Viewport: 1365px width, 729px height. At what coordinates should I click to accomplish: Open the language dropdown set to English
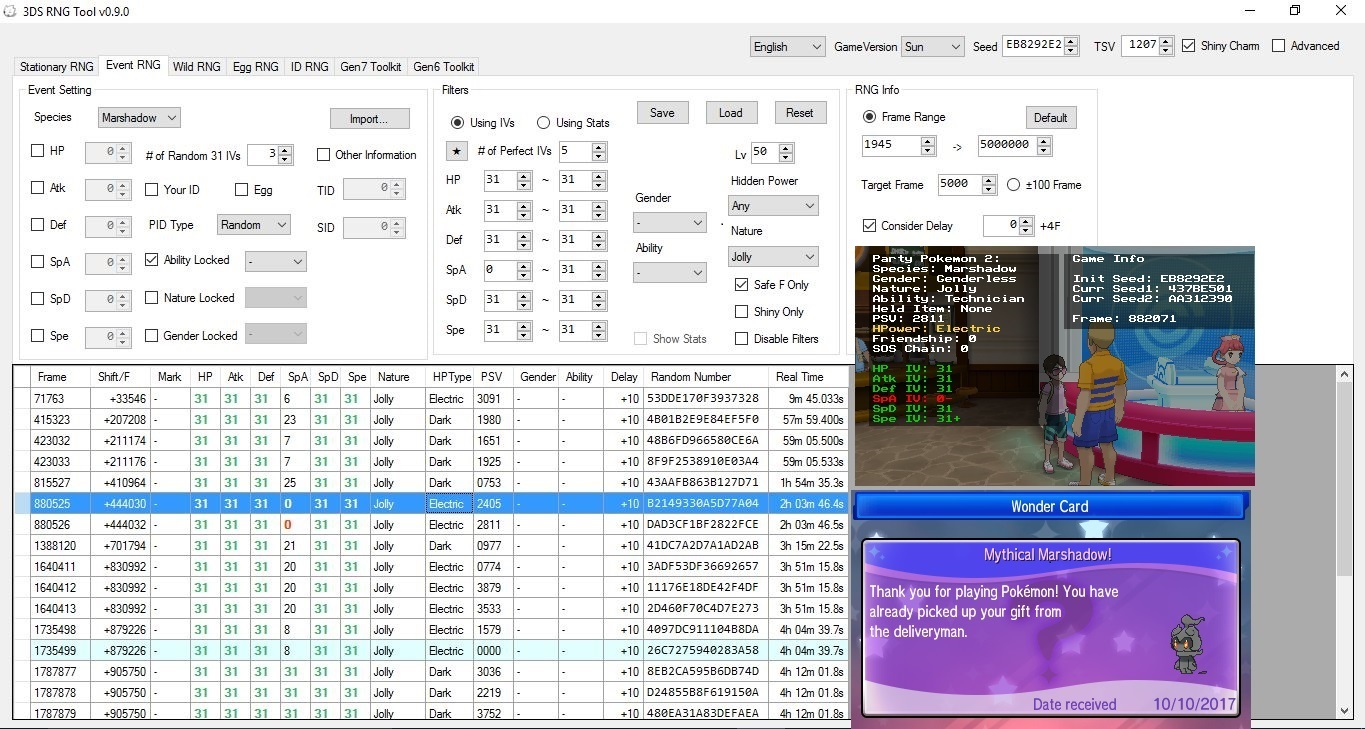788,46
